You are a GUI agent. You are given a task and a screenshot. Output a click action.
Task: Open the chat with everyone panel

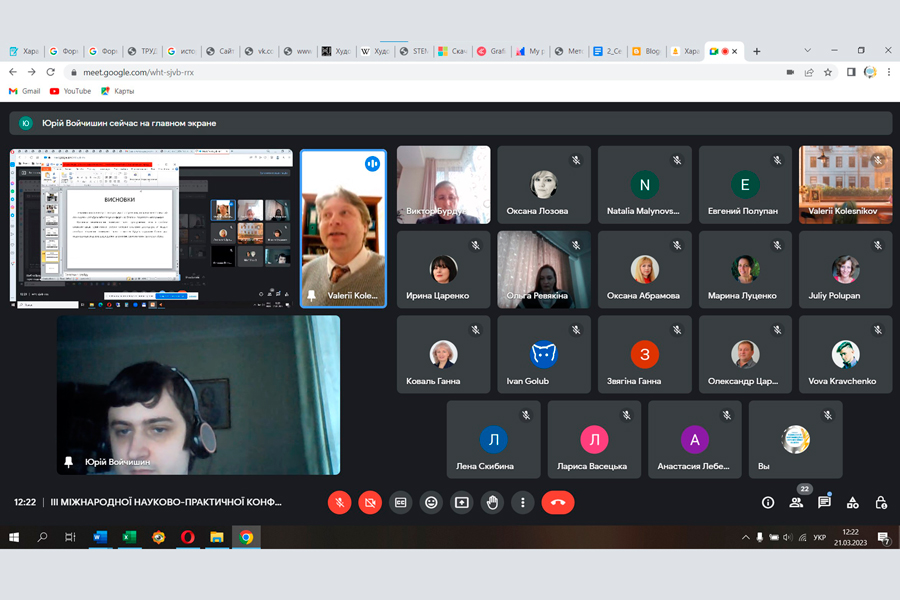(824, 502)
